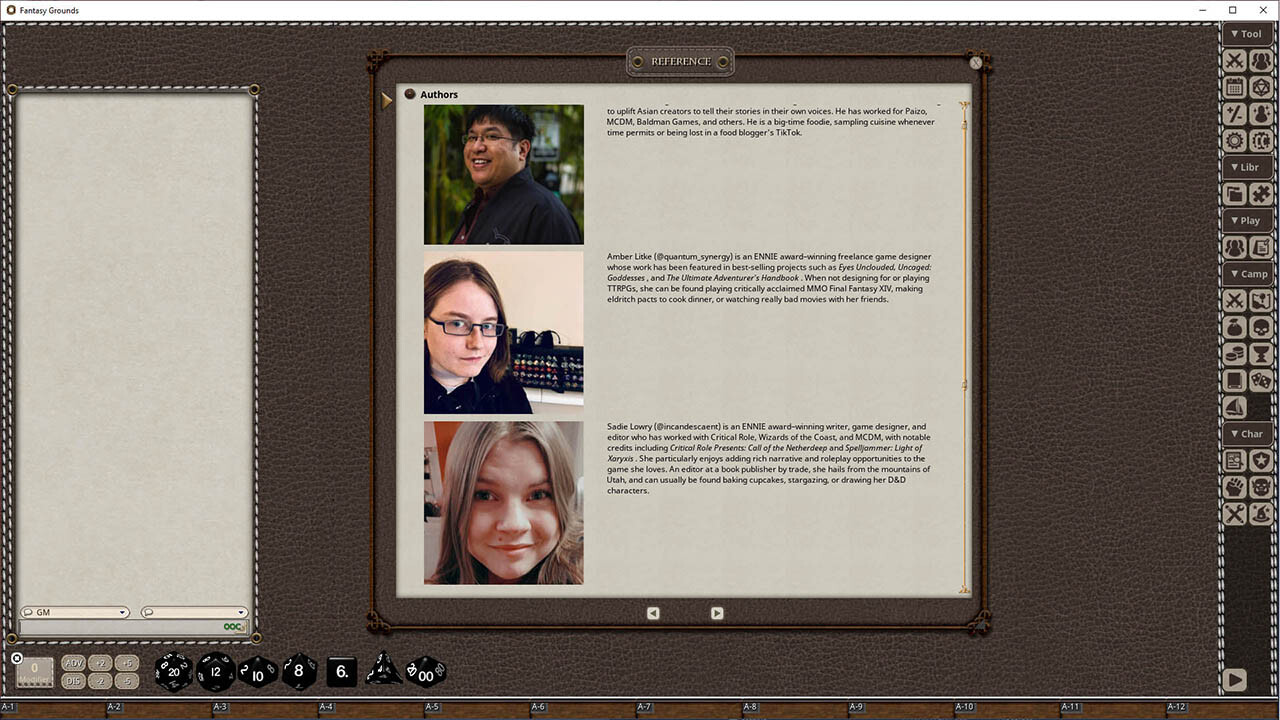
Task: Switch to hotkey tab A-5
Action: 432,705
